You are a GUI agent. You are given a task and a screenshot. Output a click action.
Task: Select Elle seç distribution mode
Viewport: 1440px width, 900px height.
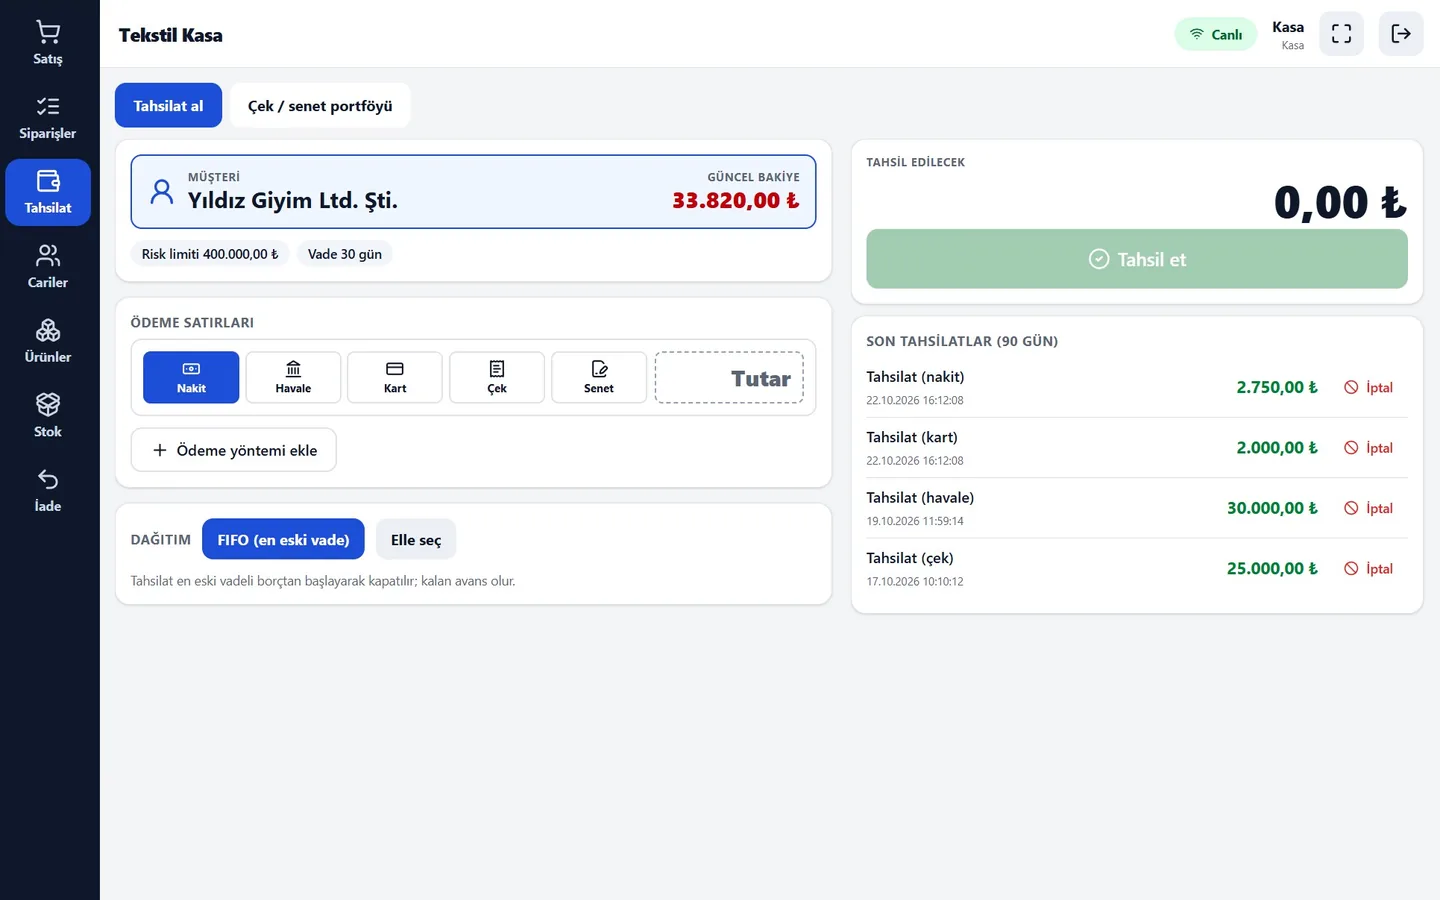click(416, 539)
